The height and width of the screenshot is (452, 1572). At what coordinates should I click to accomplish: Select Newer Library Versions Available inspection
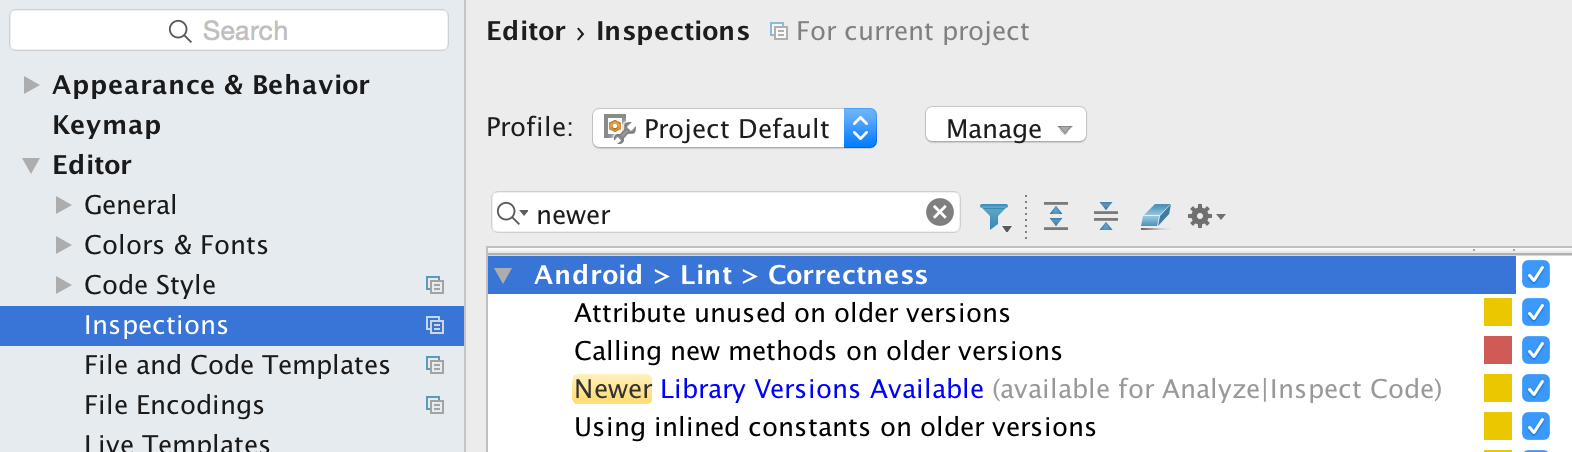click(820, 389)
